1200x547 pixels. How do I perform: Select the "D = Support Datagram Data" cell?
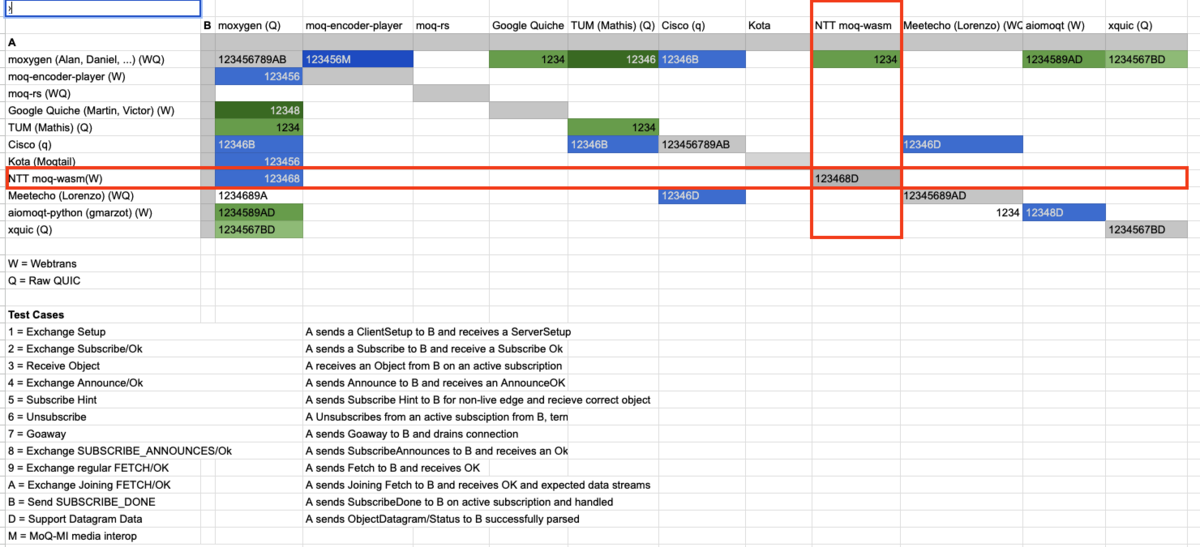click(x=102, y=519)
